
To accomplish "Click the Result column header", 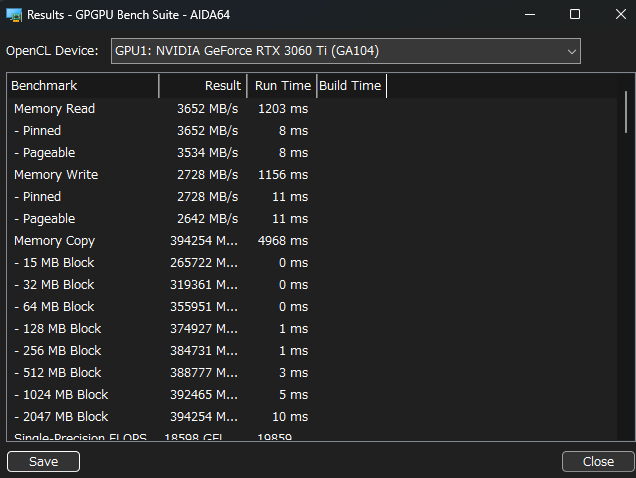I will 203,86.
